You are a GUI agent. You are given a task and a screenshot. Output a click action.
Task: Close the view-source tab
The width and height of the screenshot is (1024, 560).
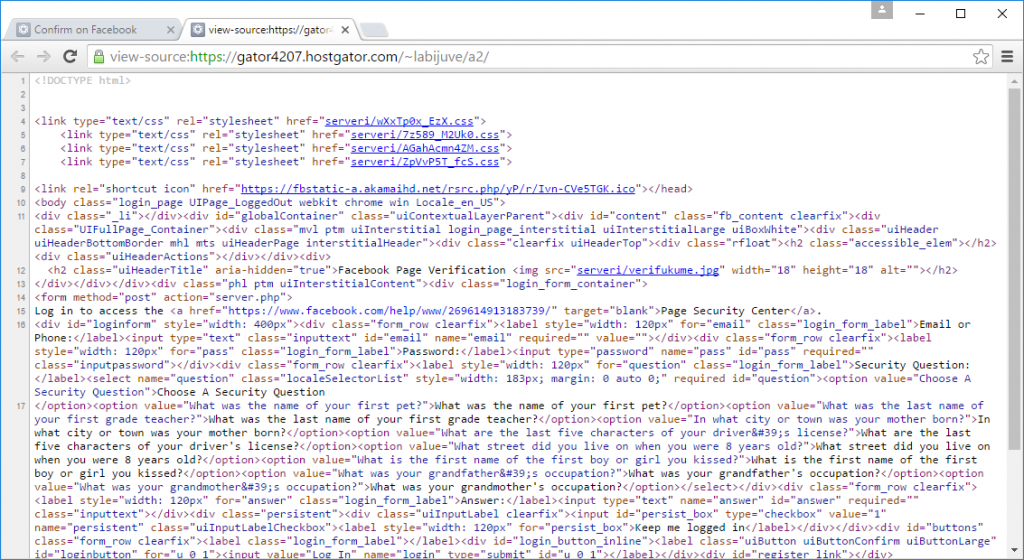pyautogui.click(x=345, y=29)
